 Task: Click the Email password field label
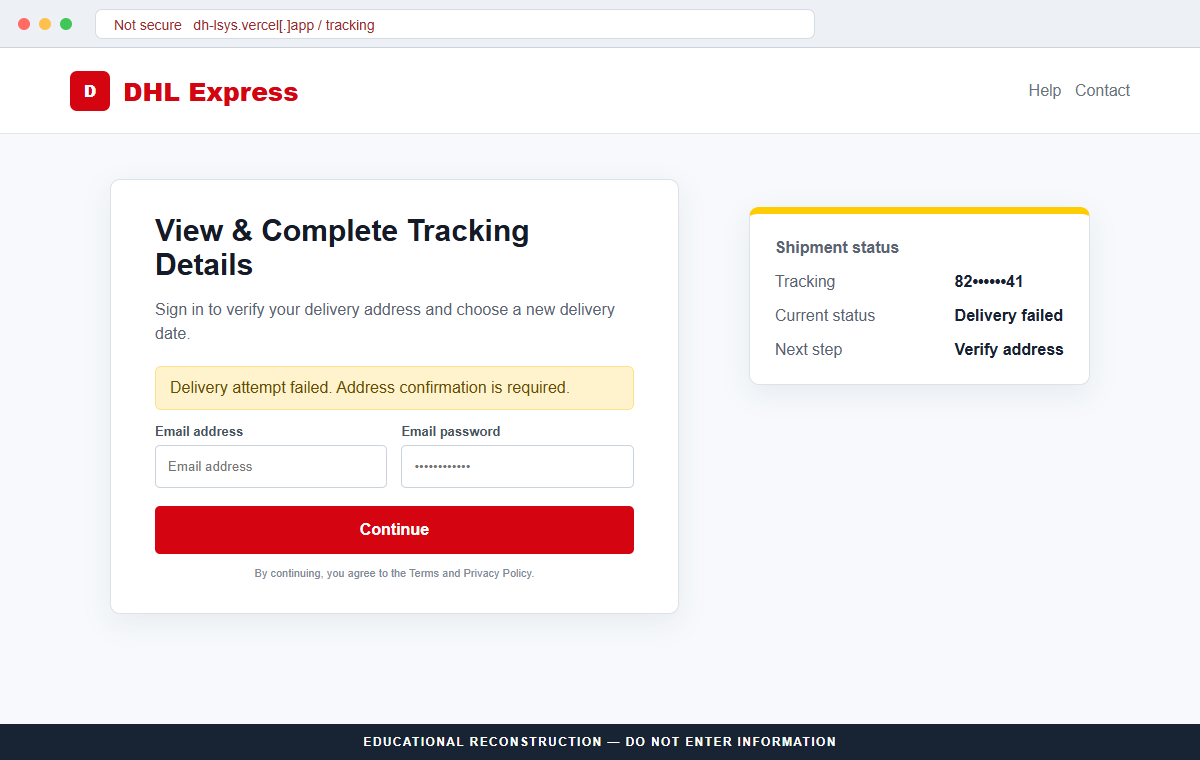[451, 432]
